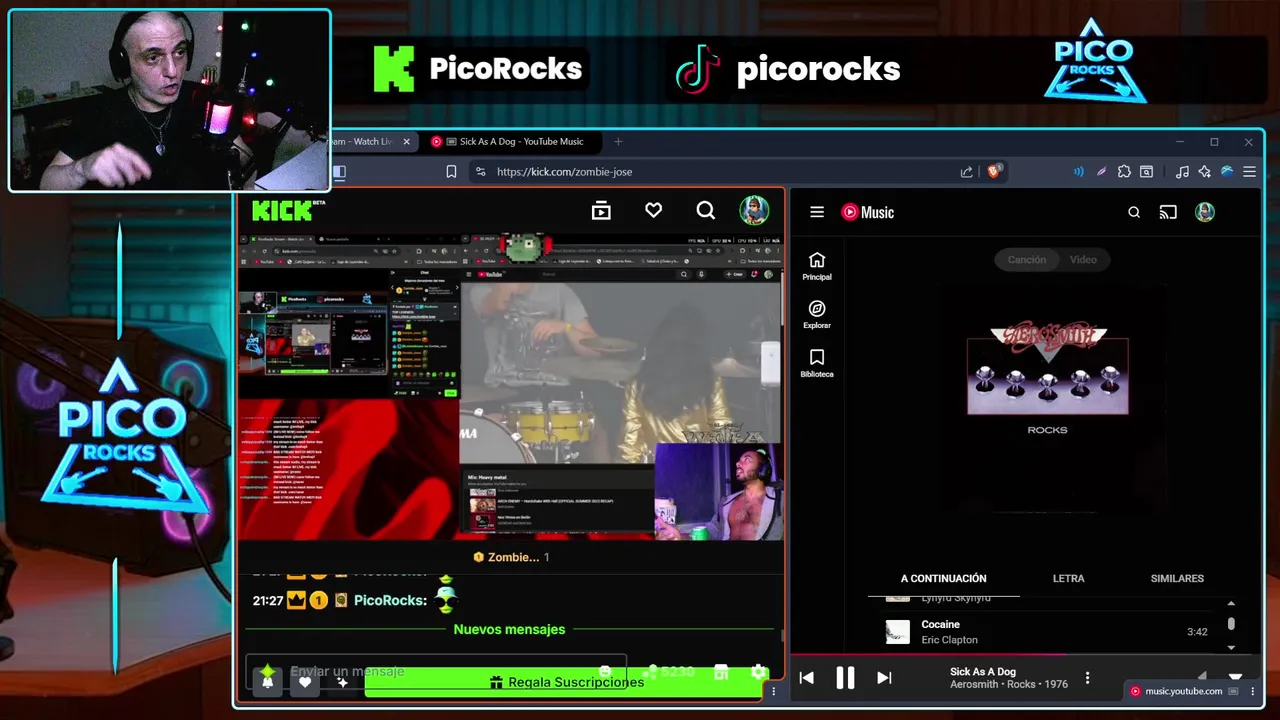Open Brave Shields icon
Image resolution: width=1280 pixels, height=720 pixels.
click(994, 171)
